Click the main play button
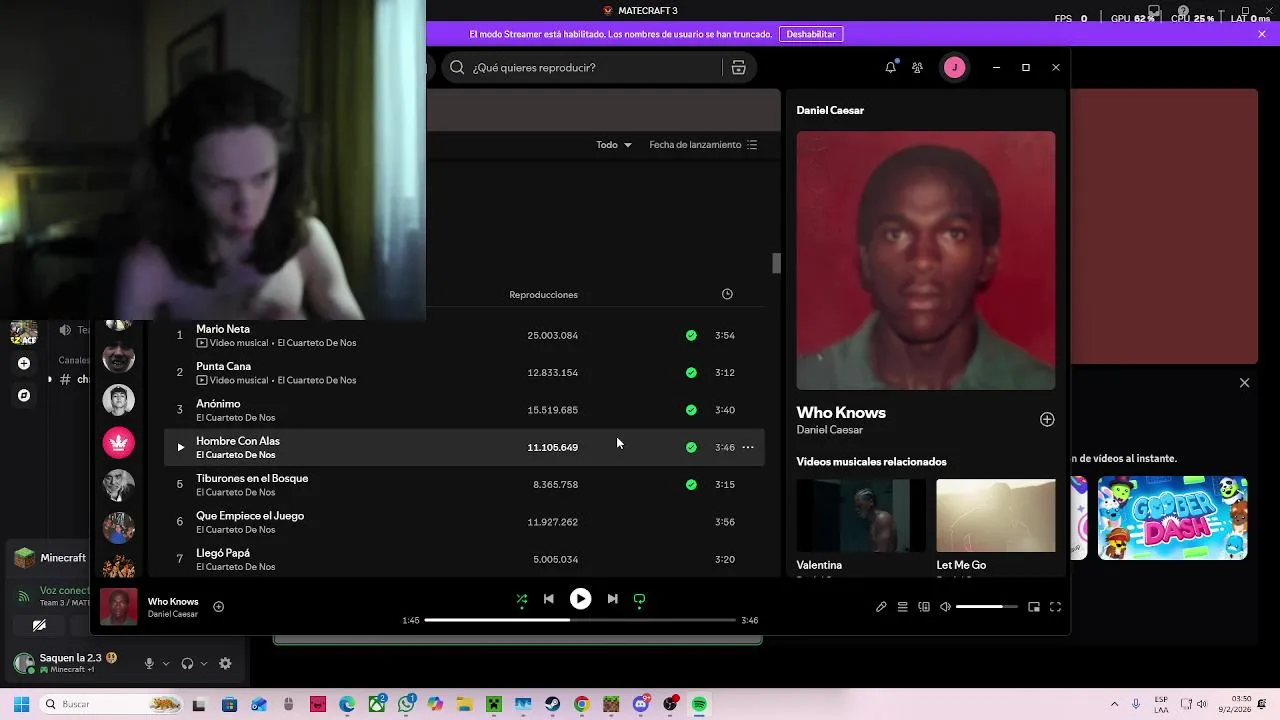The image size is (1280, 720). click(x=580, y=599)
